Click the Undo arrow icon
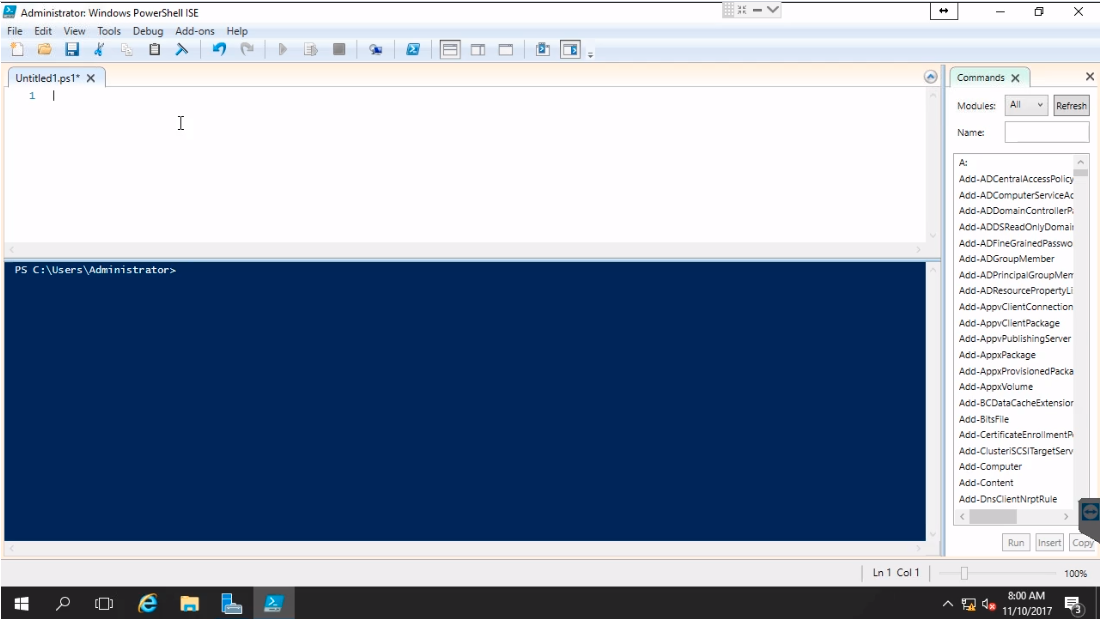1100x619 pixels. pyautogui.click(x=219, y=49)
